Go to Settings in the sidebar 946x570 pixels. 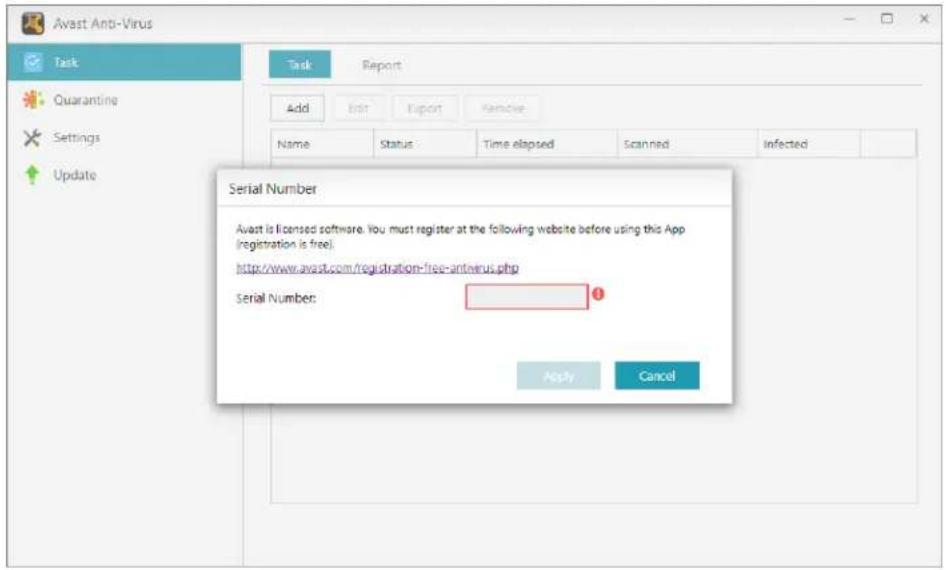pos(77,138)
